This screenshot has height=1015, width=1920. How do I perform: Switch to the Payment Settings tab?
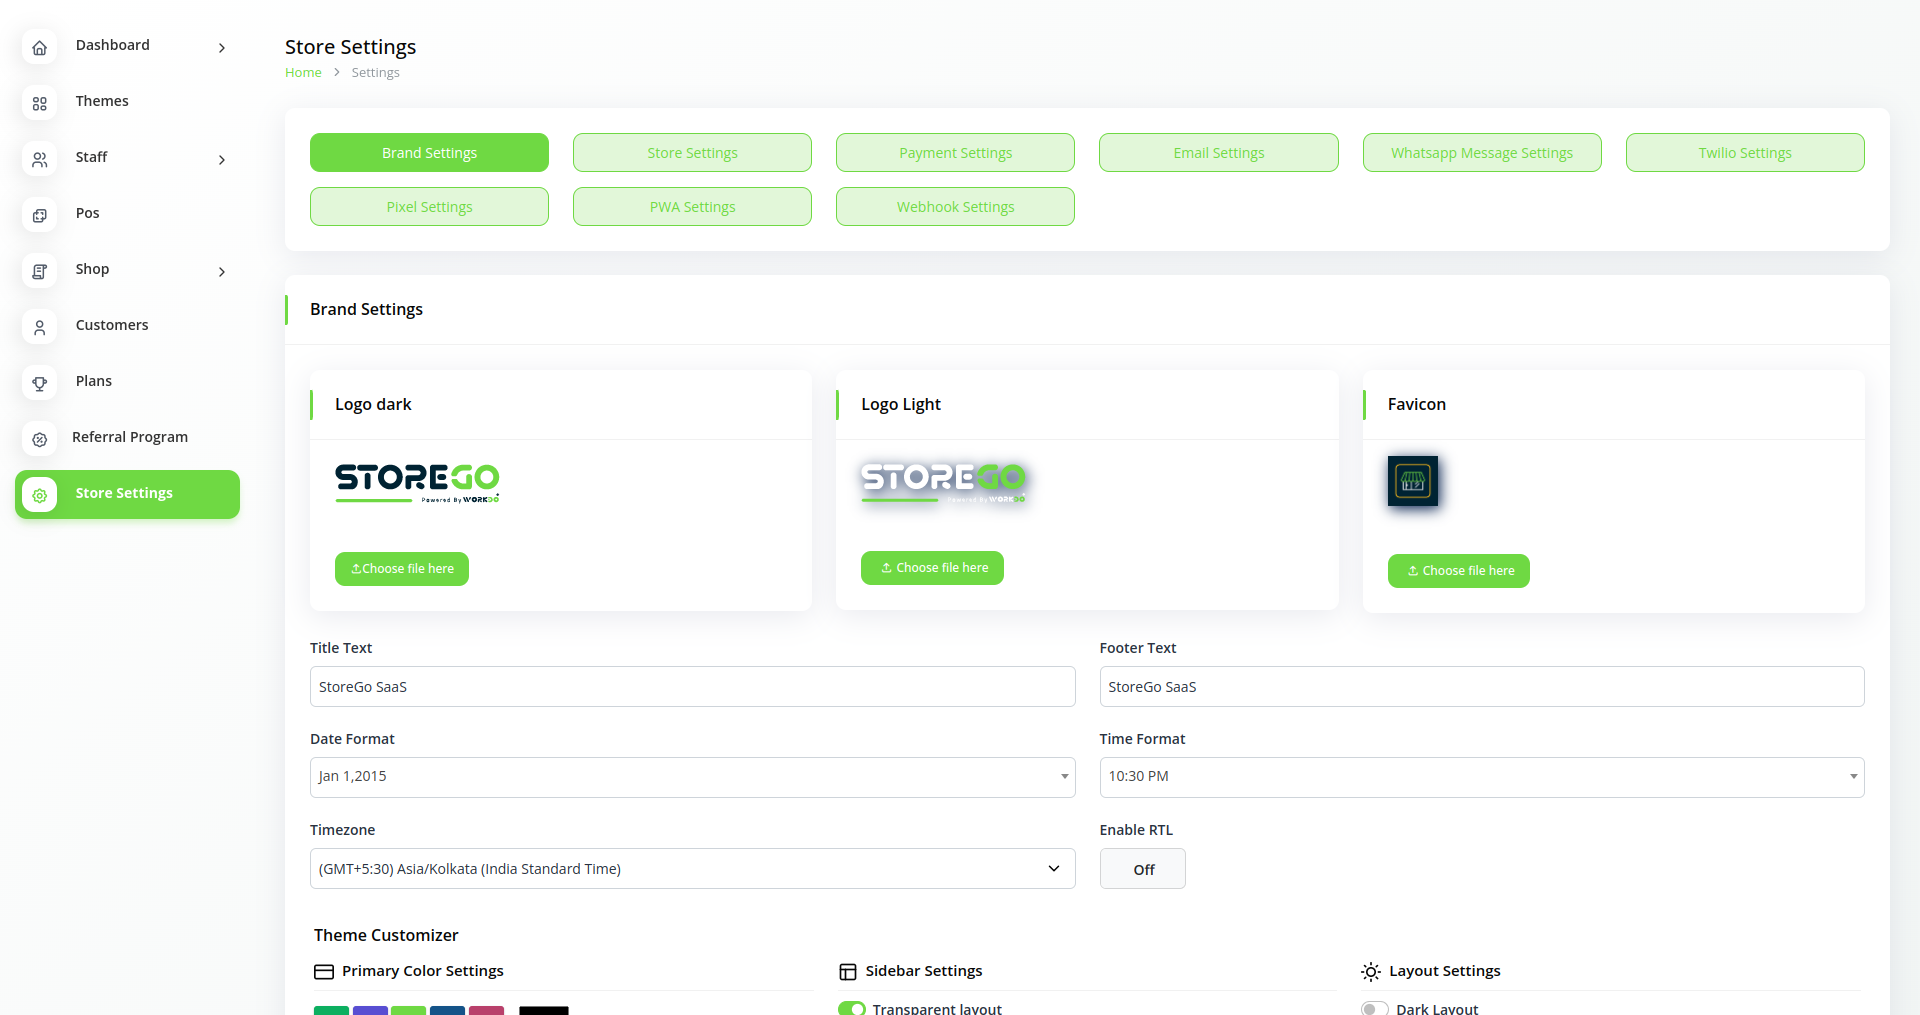955,153
